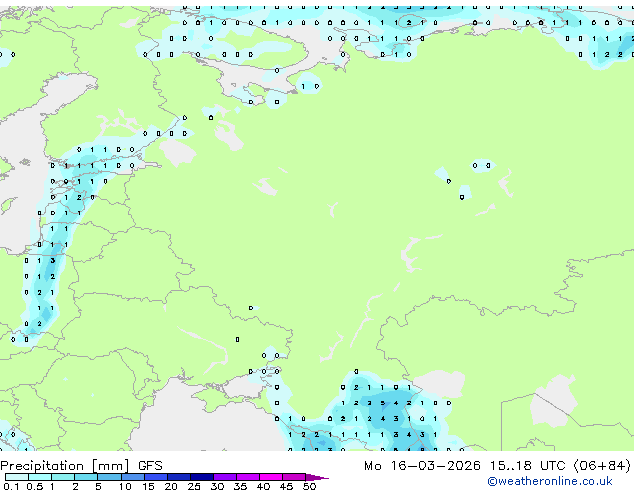Click the legend tick label '10'

(x=125, y=486)
